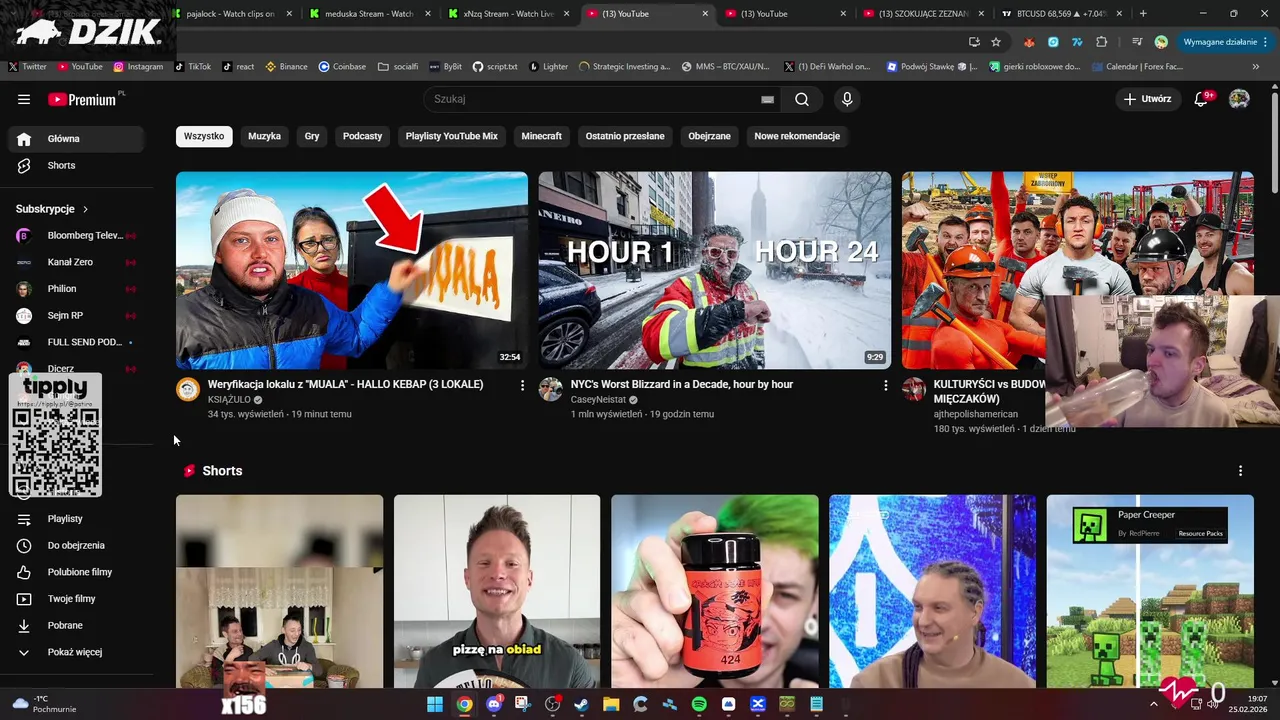Open Coinbase bookmark

click(x=342, y=67)
